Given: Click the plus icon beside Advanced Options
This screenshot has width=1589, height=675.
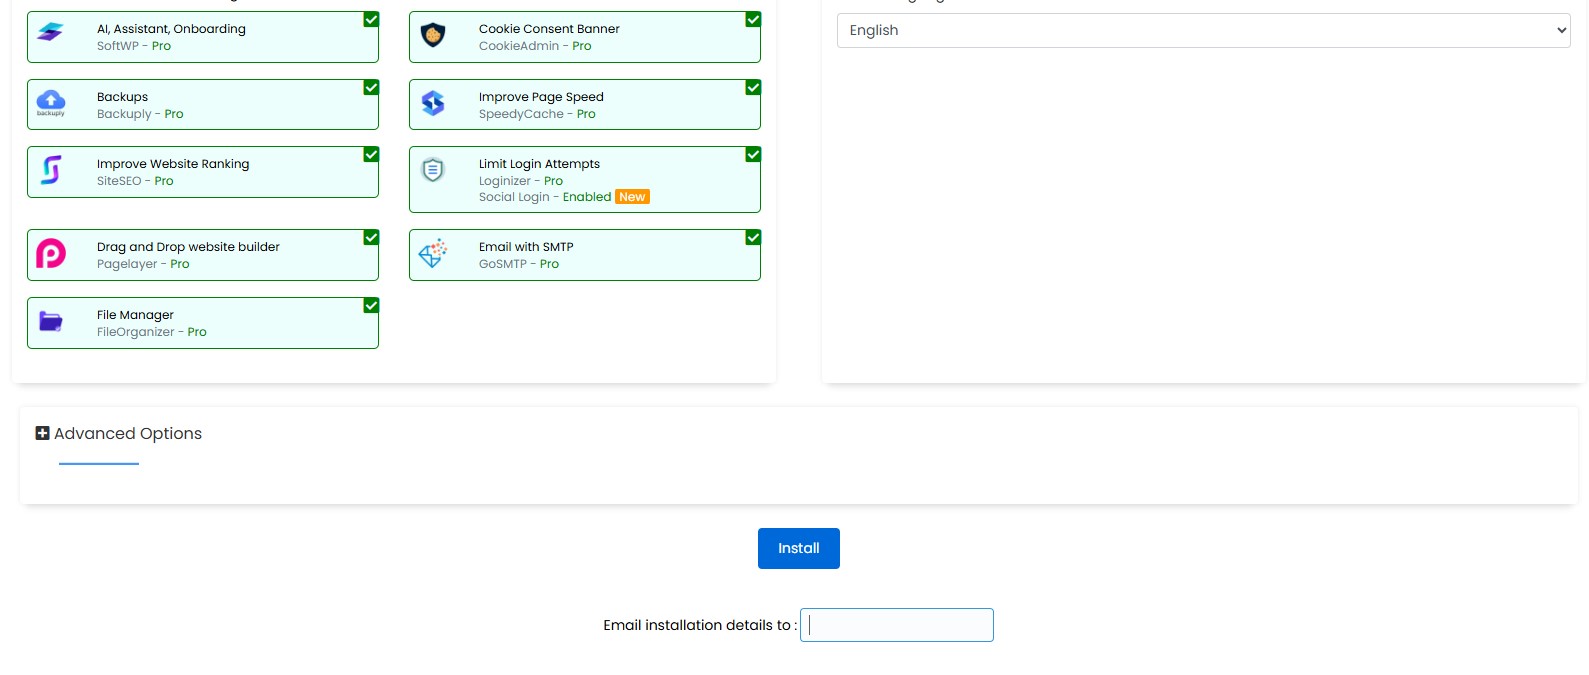Looking at the screenshot, I should tap(42, 433).
